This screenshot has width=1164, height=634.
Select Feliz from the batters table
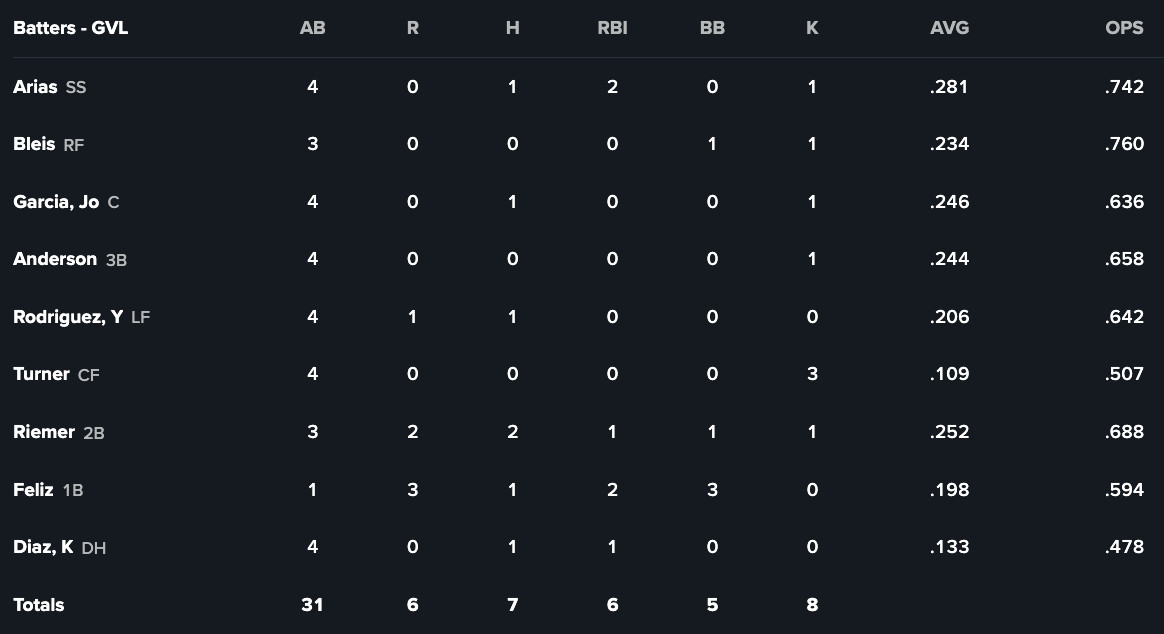point(33,490)
